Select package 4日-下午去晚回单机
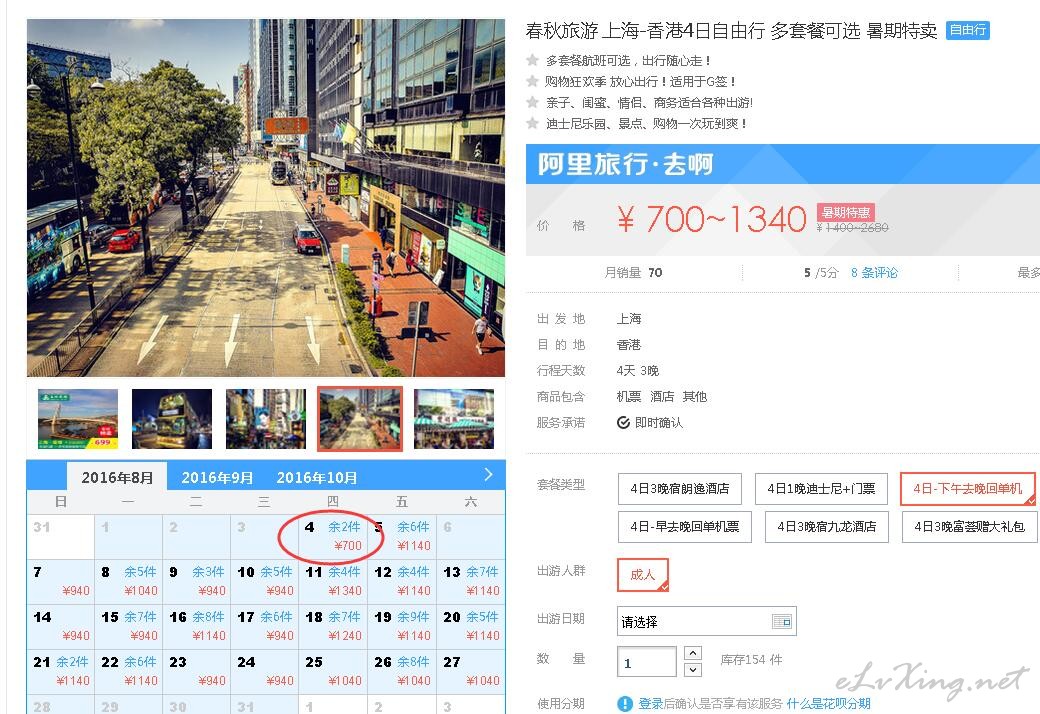1040x714 pixels. coord(968,489)
